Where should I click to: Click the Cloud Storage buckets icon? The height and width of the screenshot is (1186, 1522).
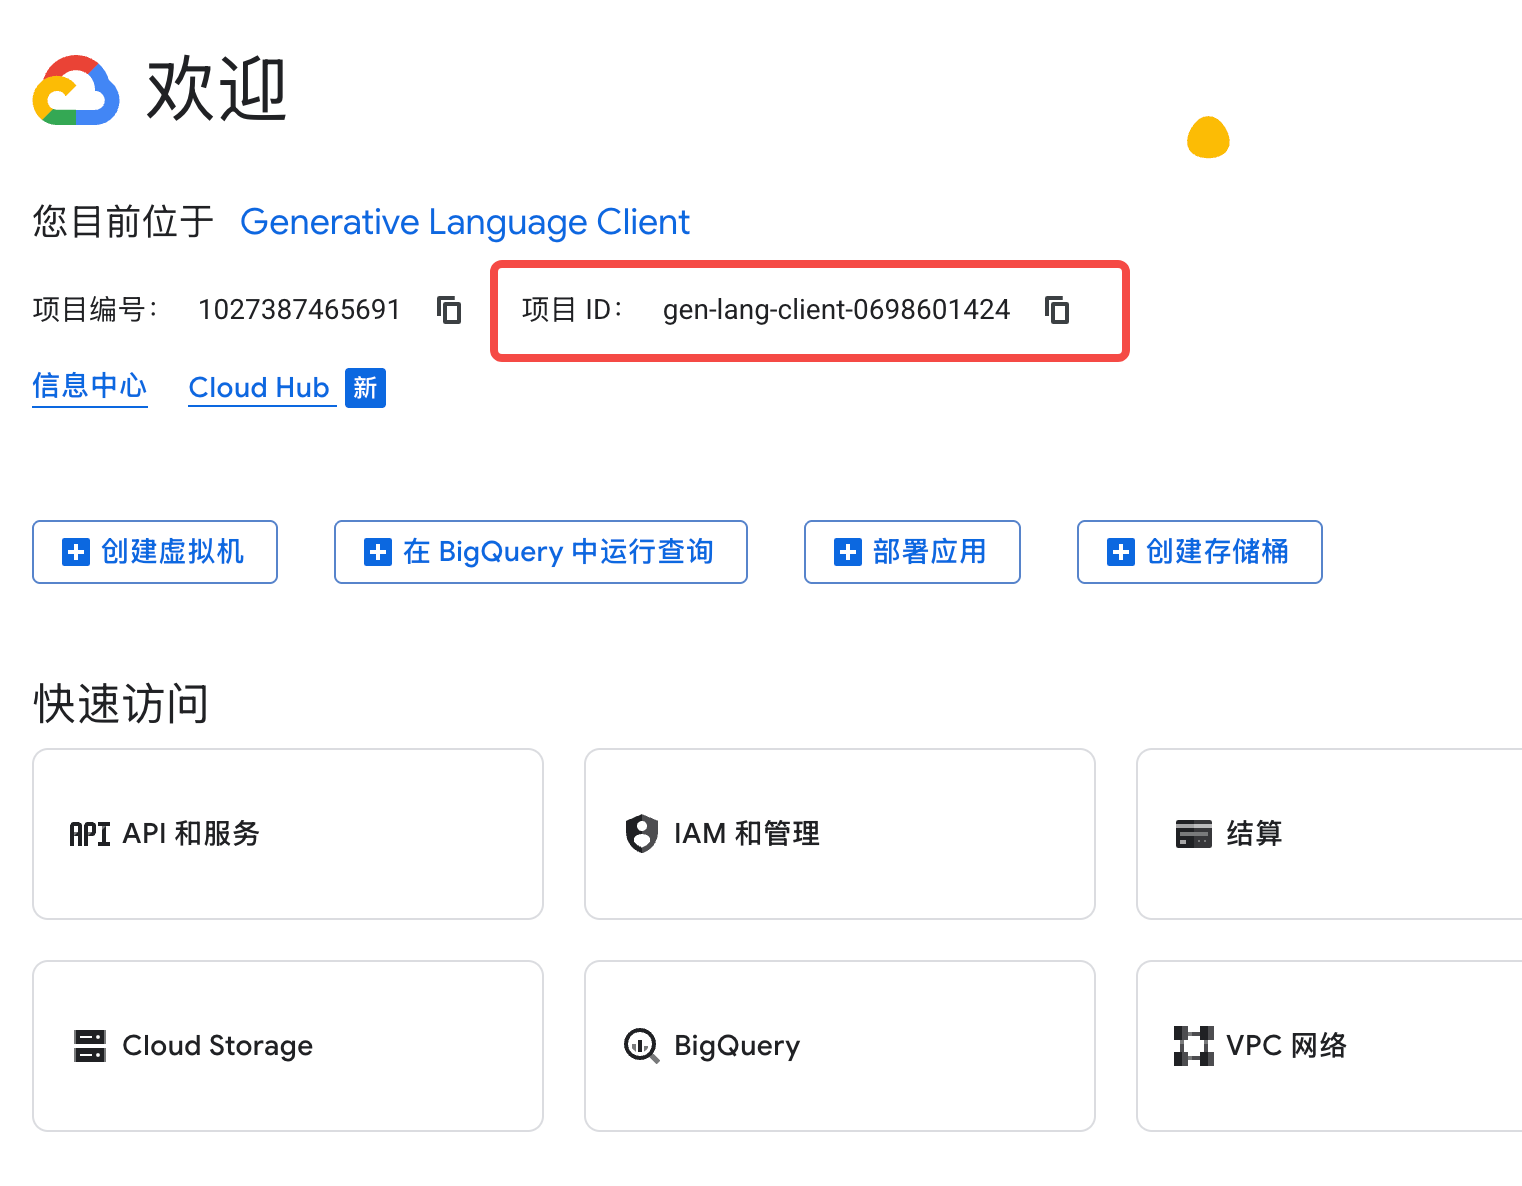(x=88, y=1045)
